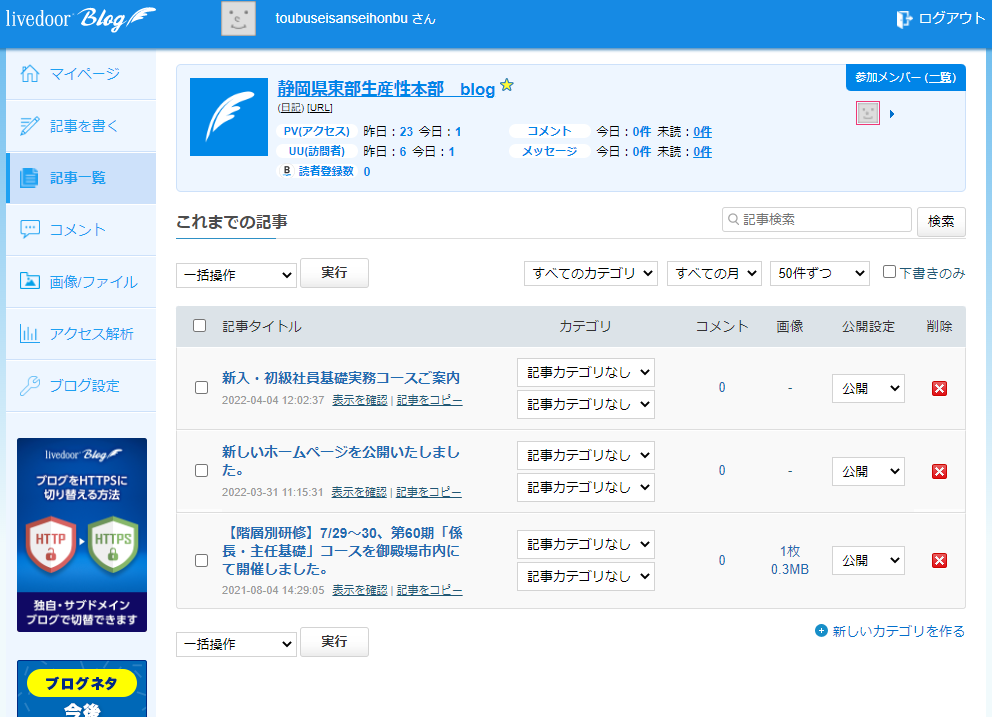This screenshot has height=717, width=992.
Task: Check the select-all checkbox in table header
Action: [x=200, y=326]
